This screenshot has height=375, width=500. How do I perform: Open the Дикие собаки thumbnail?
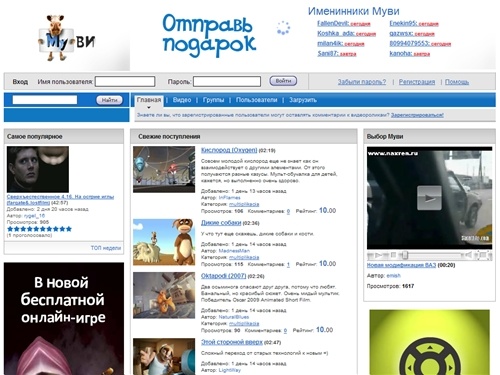(164, 242)
